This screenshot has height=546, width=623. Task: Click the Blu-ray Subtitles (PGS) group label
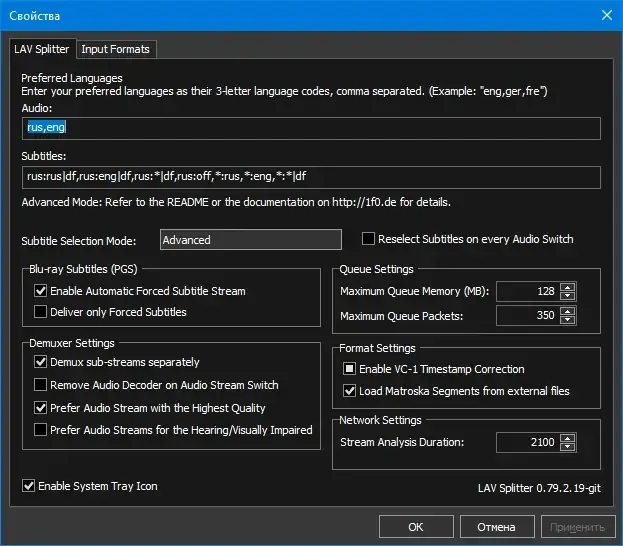[83, 269]
